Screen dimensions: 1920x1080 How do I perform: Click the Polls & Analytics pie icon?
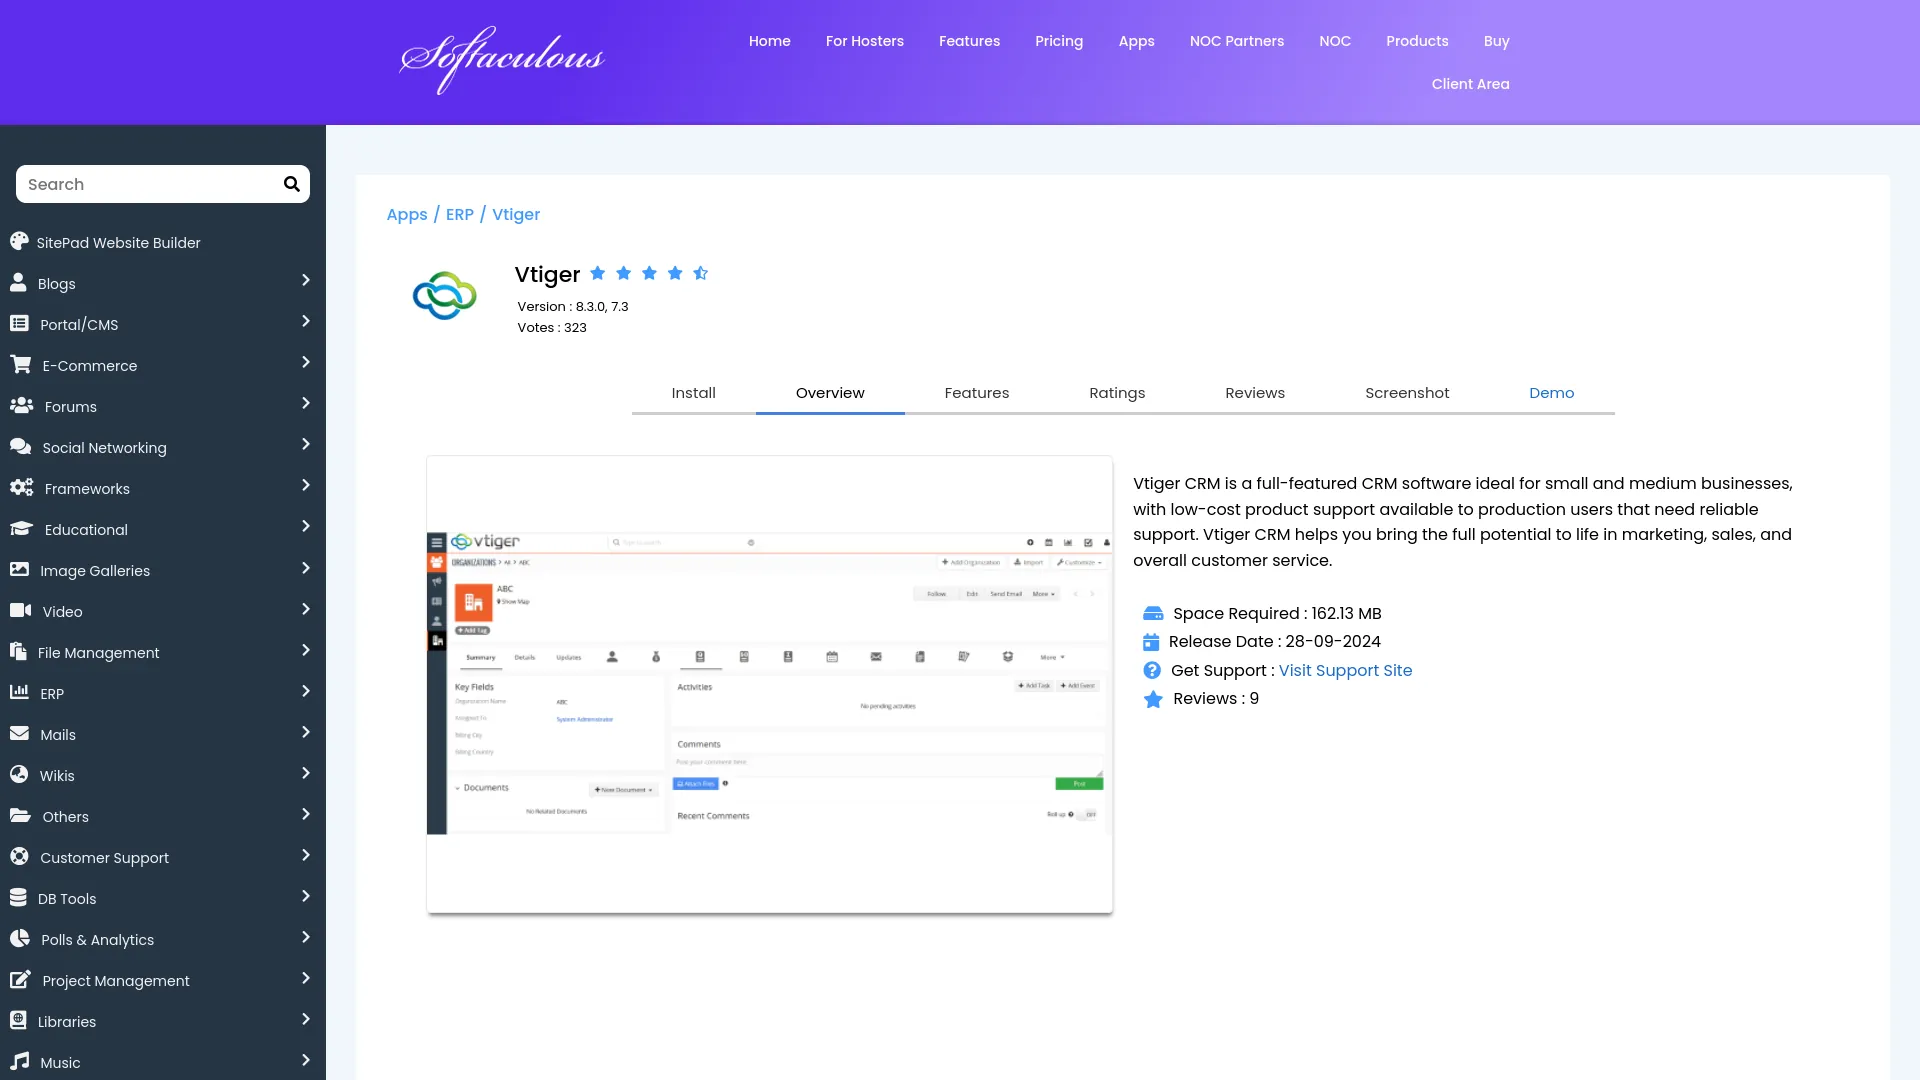(x=19, y=938)
